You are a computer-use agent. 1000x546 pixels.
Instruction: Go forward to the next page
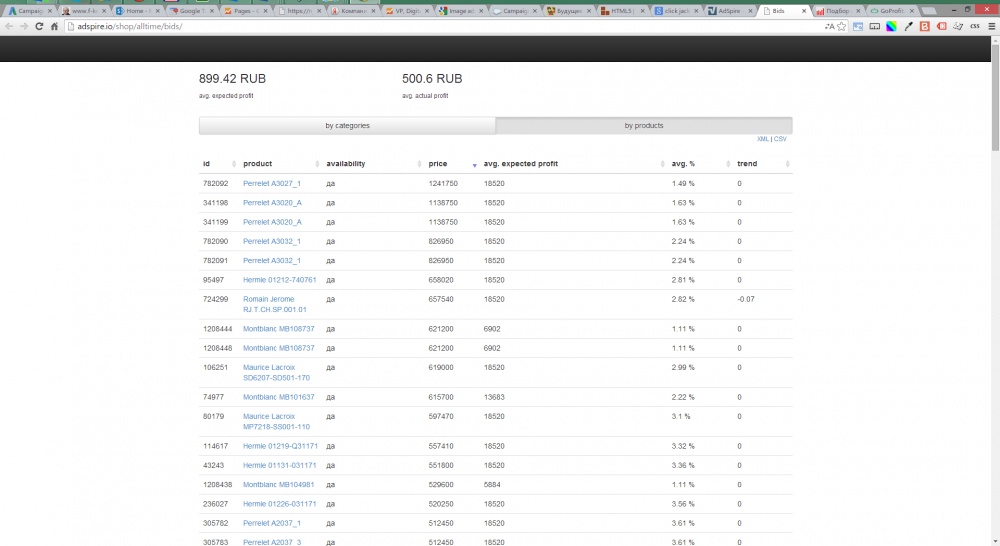click(x=24, y=26)
